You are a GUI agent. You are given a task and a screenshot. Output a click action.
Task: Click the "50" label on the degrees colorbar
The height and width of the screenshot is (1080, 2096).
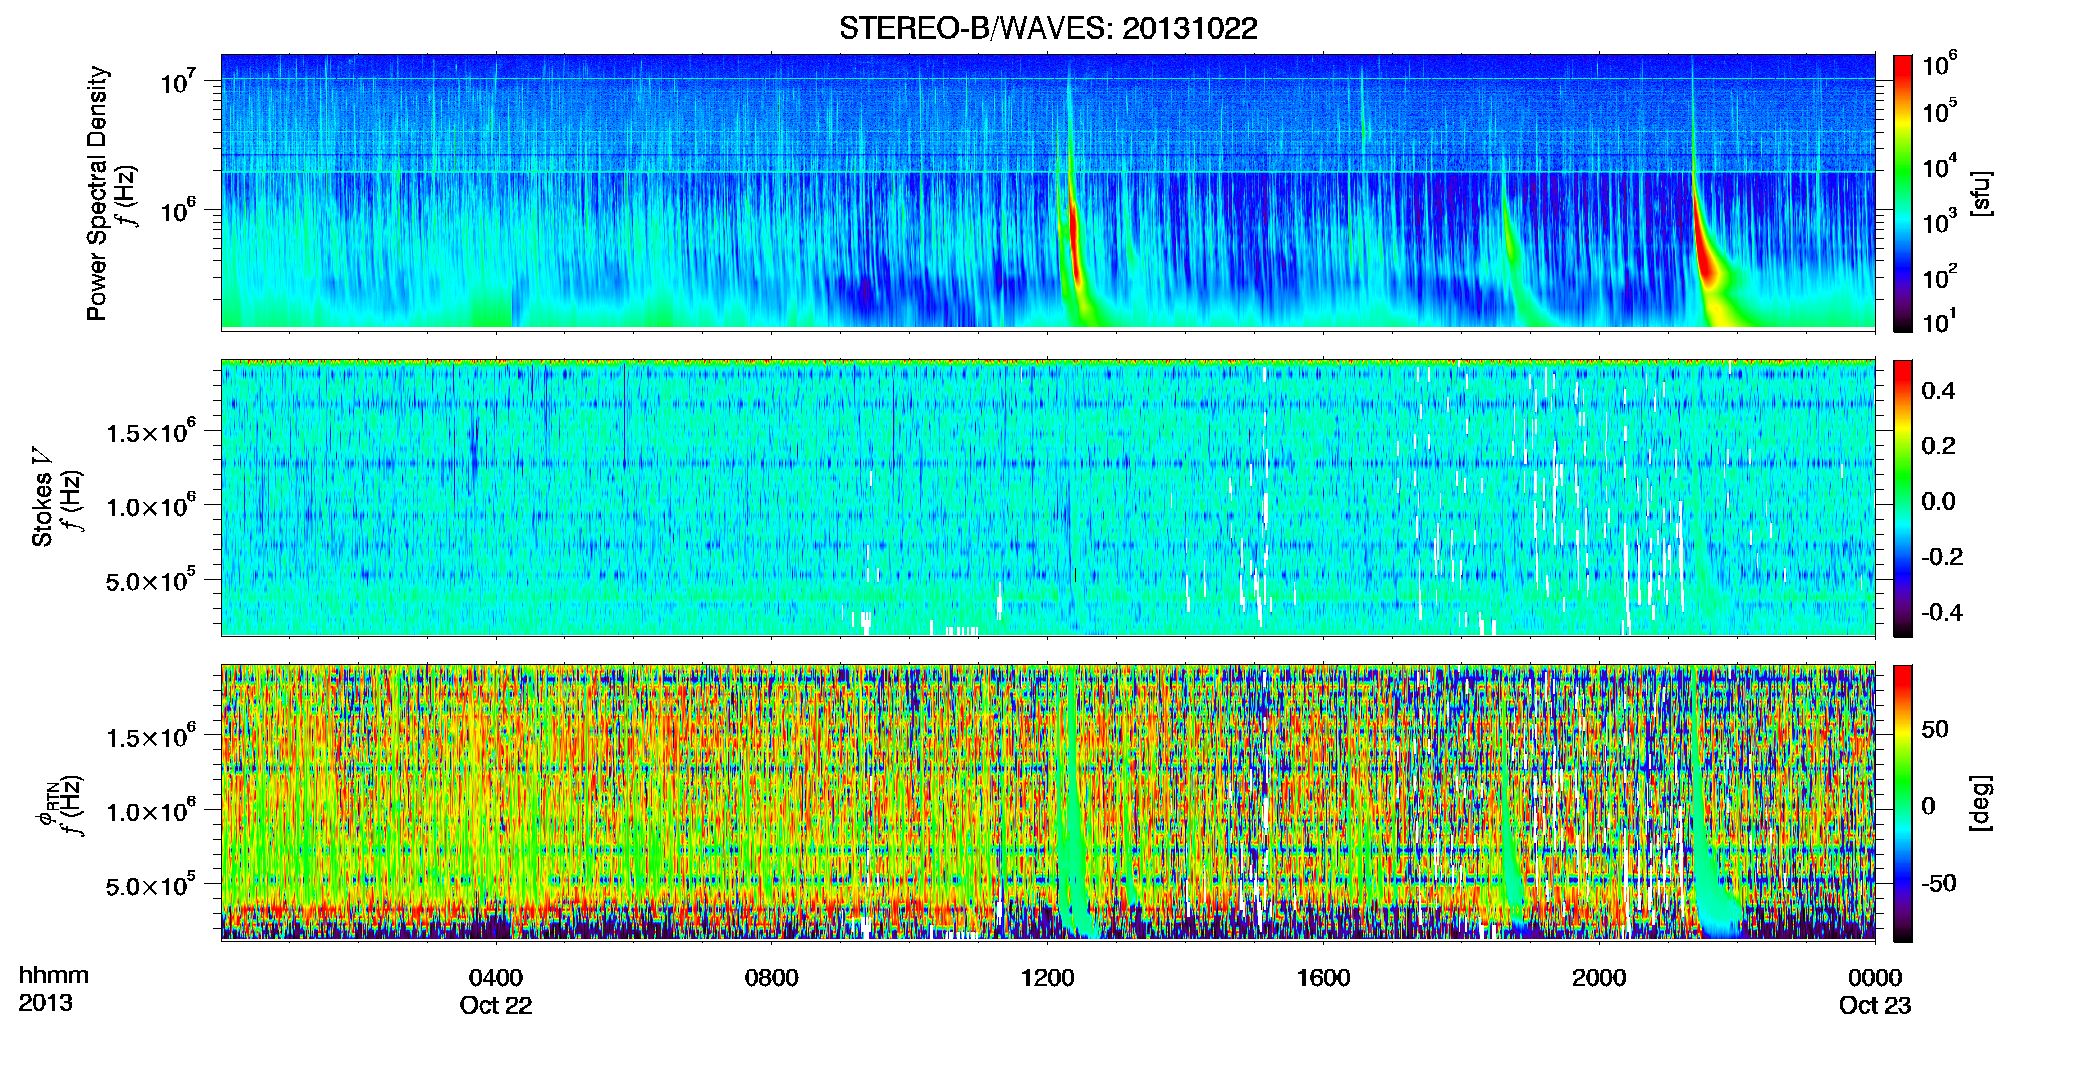[x=1935, y=729]
